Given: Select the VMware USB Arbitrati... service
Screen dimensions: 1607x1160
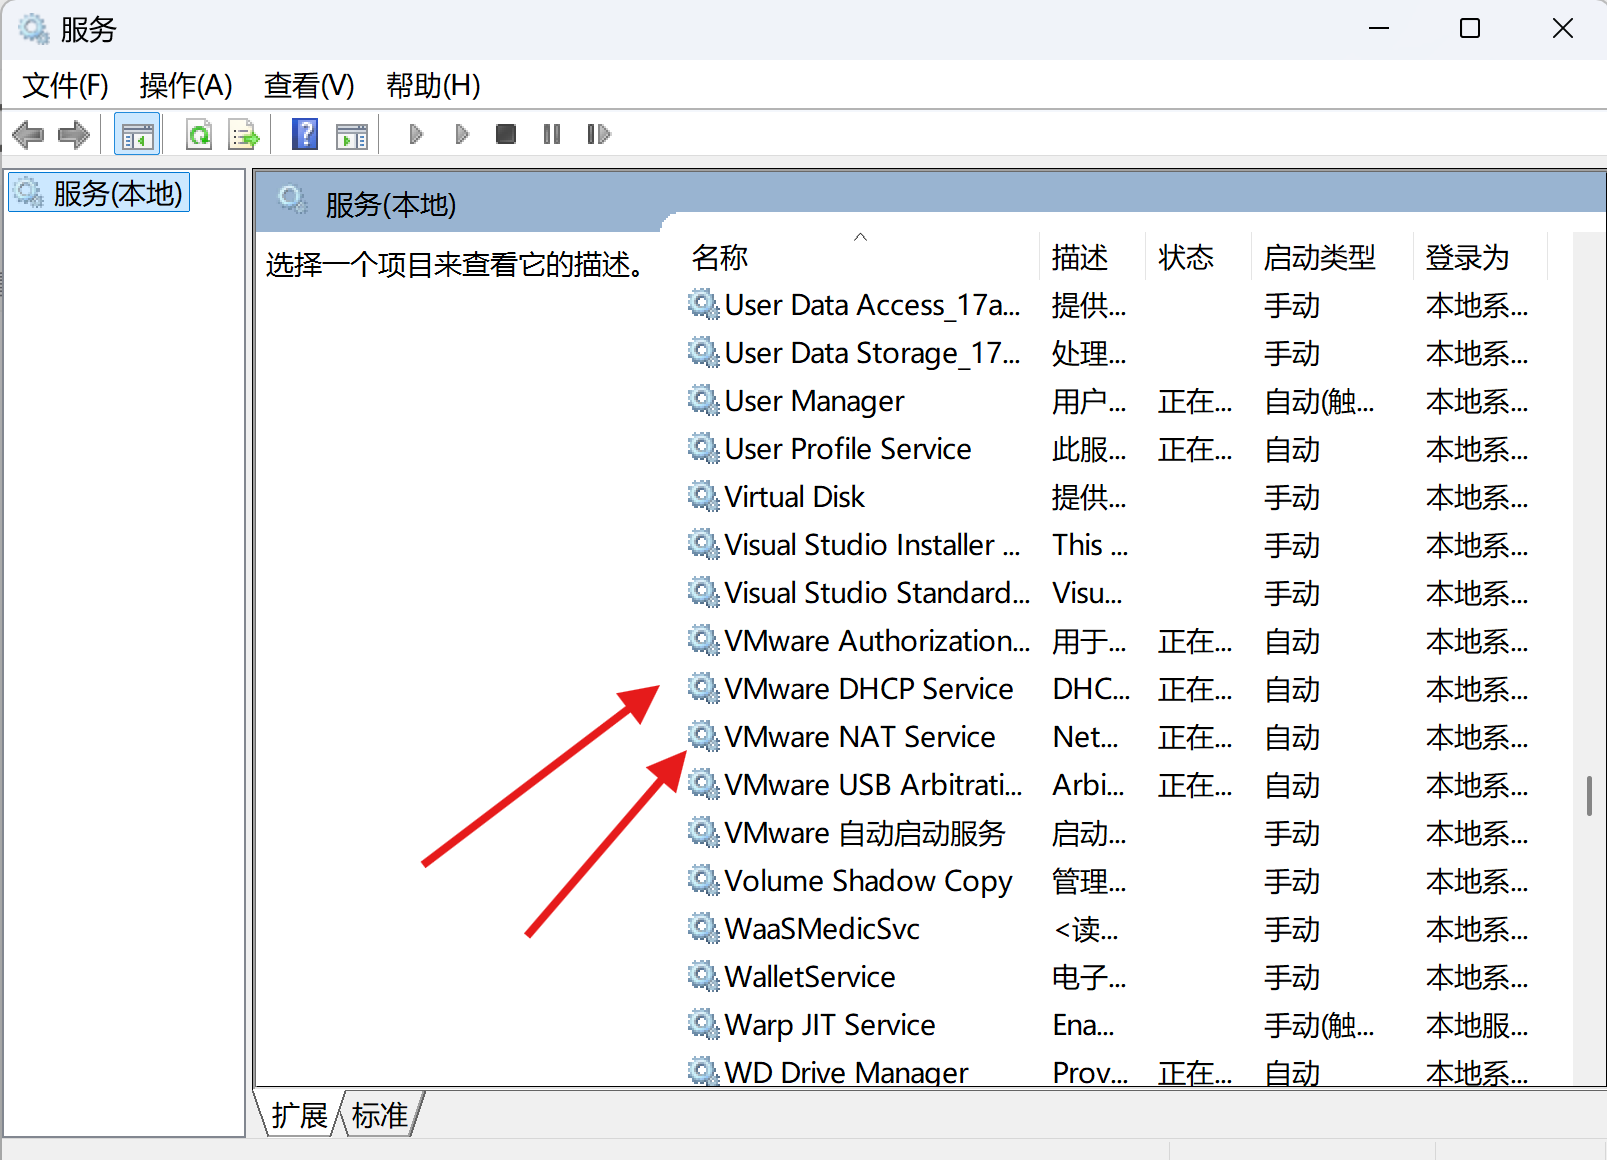Looking at the screenshot, I should [x=1116, y=785].
